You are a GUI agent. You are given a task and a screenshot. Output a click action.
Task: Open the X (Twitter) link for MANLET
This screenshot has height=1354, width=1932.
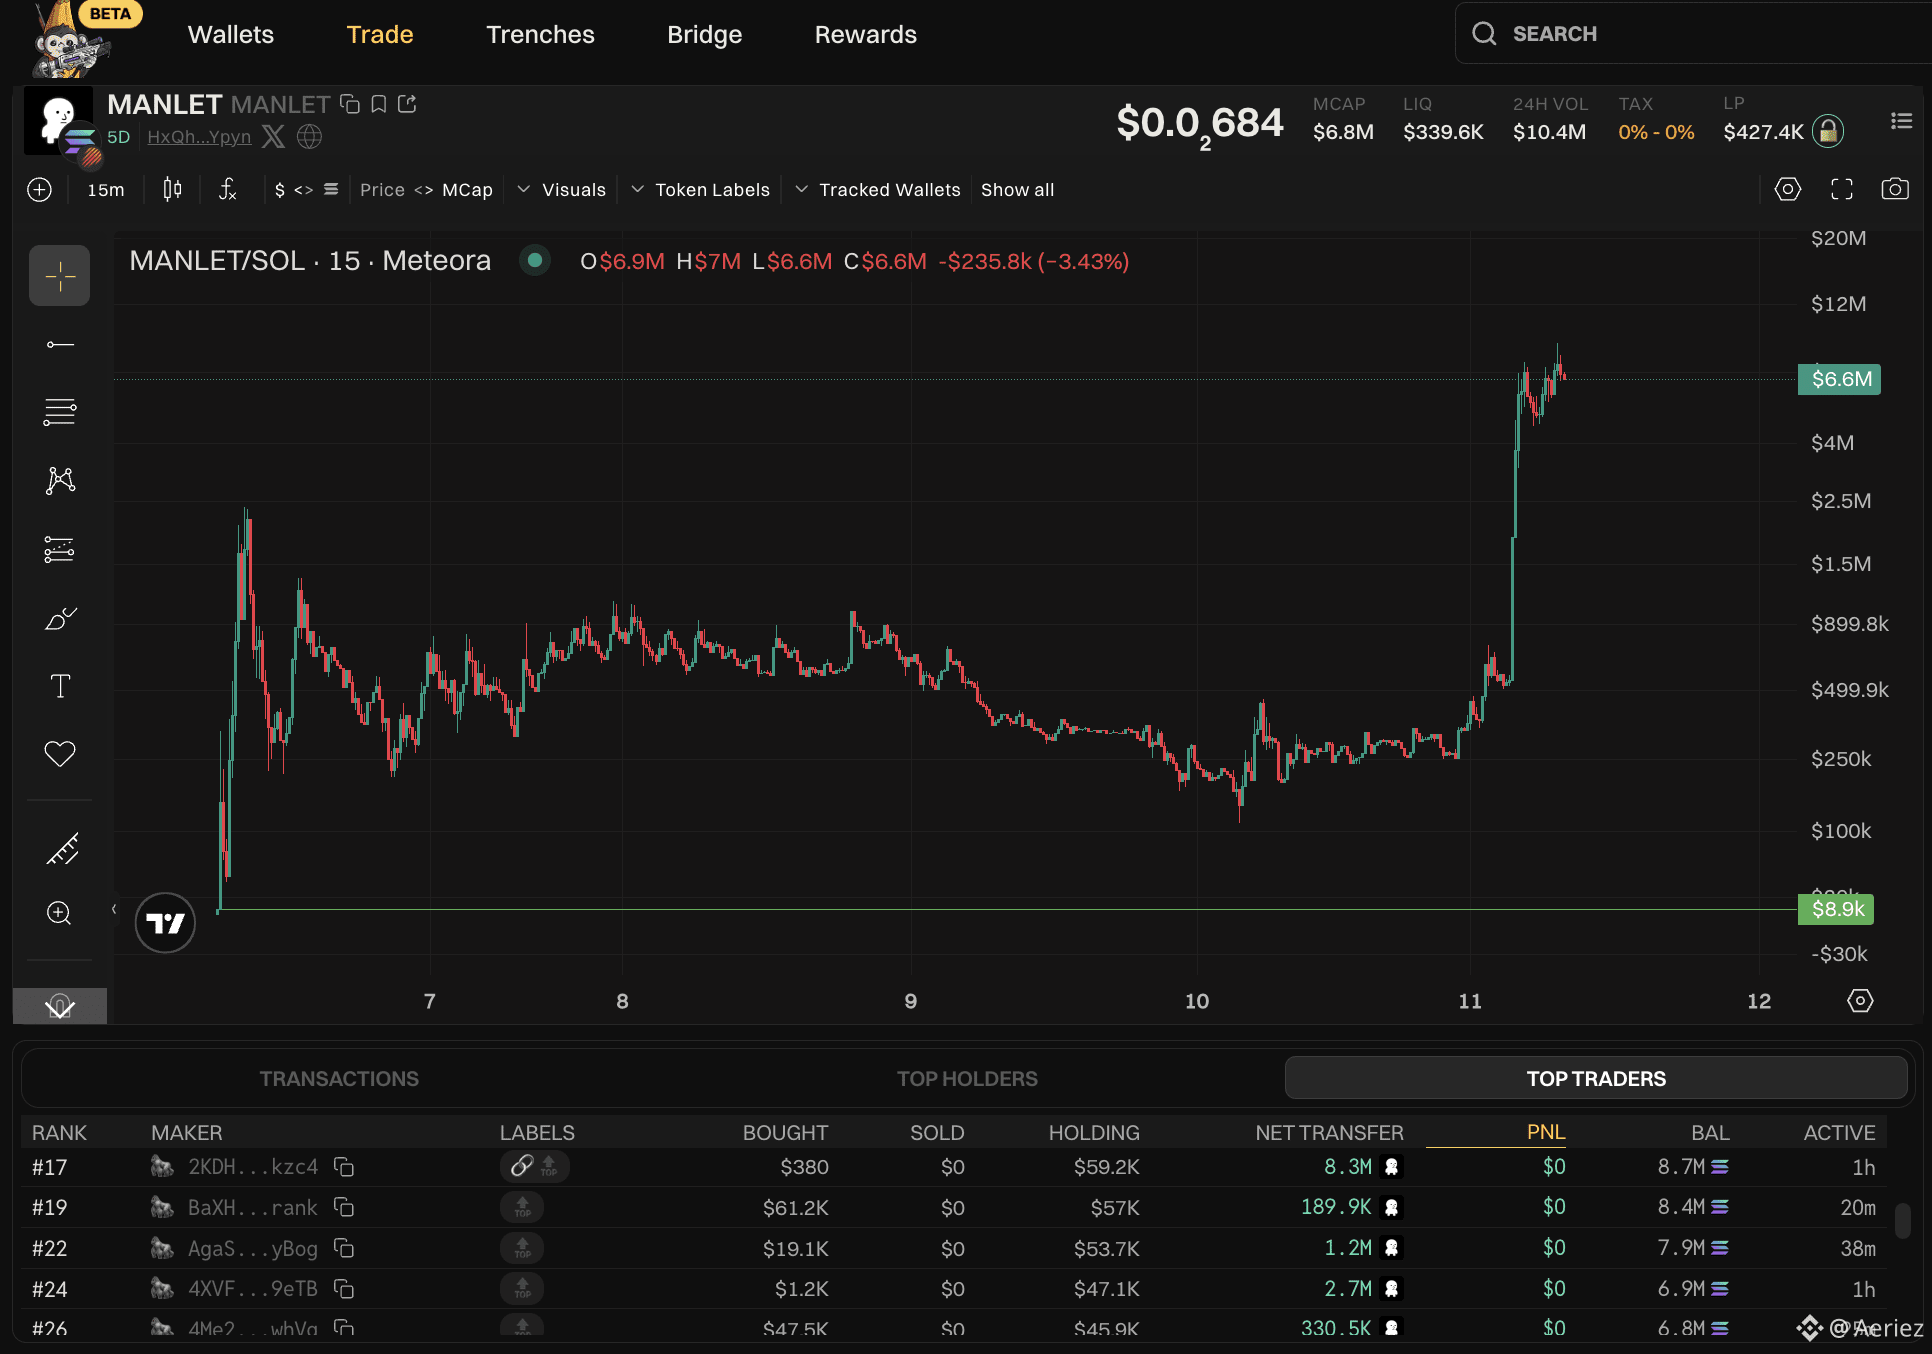(273, 137)
